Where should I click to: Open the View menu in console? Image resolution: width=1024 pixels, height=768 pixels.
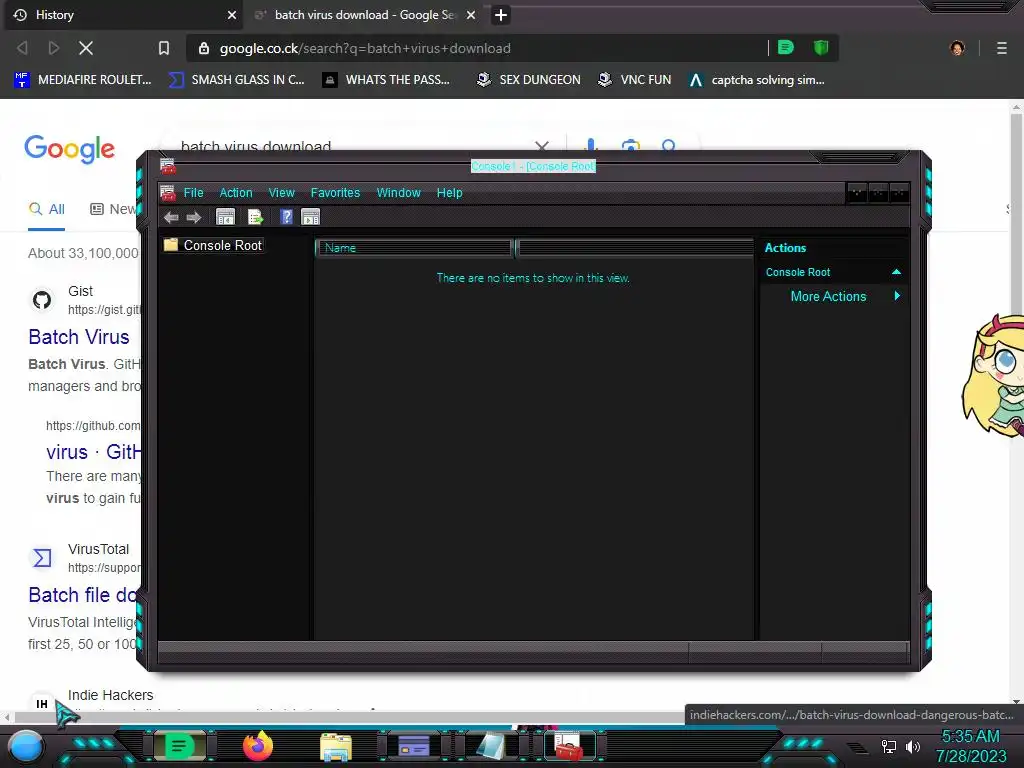281,193
